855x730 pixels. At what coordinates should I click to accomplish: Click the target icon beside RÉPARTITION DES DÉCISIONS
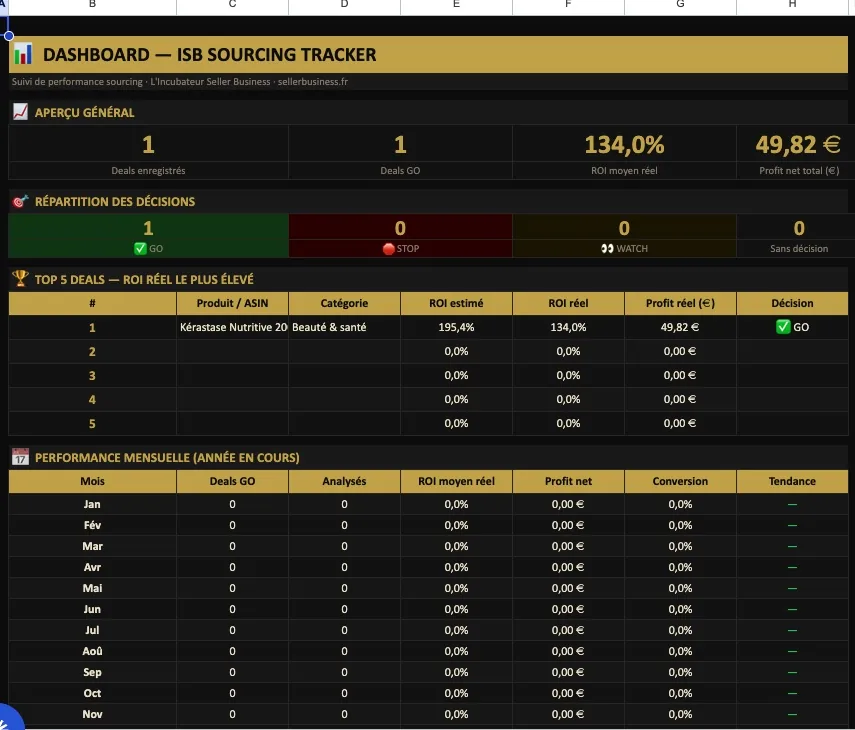pyautogui.click(x=20, y=201)
